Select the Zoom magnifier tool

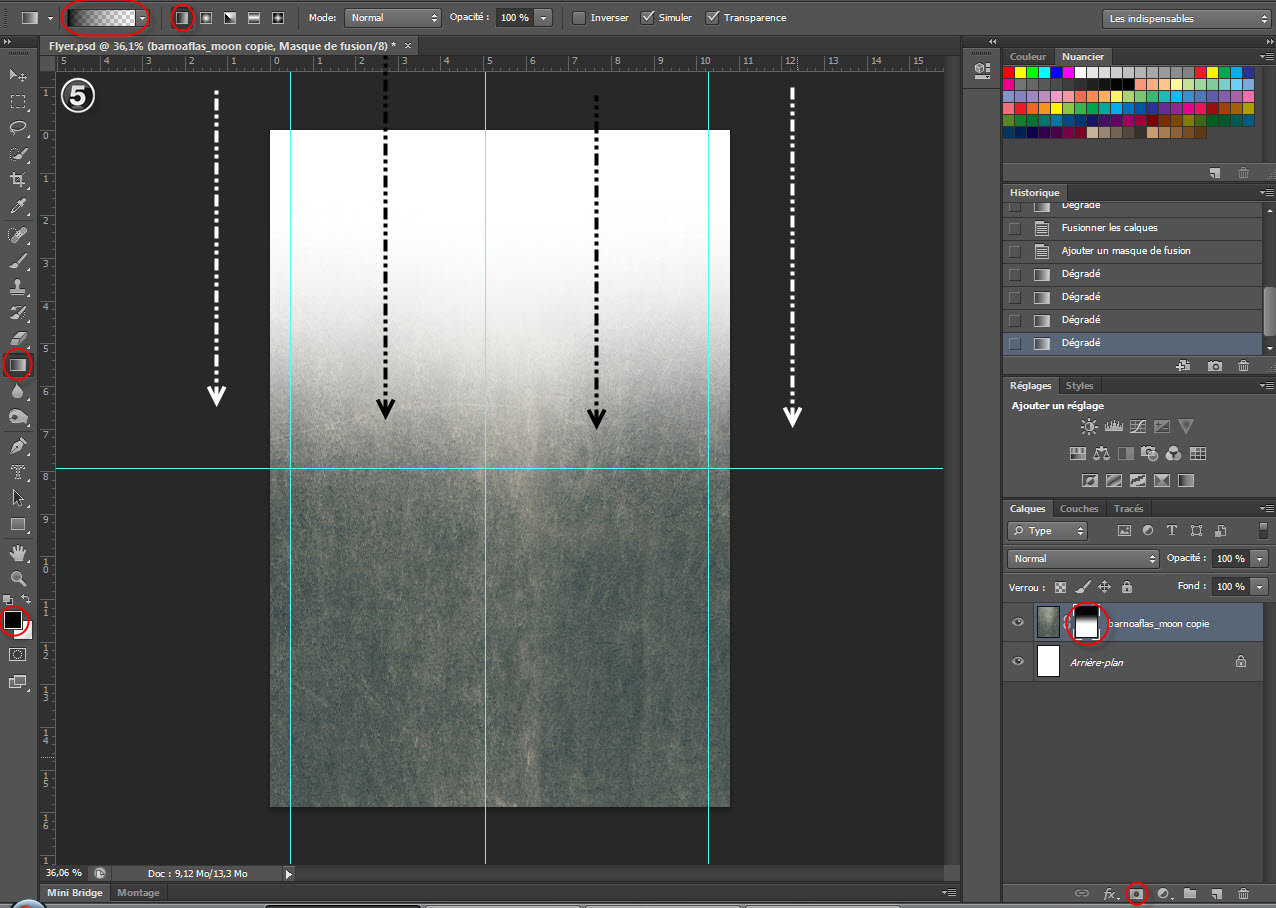coord(18,578)
